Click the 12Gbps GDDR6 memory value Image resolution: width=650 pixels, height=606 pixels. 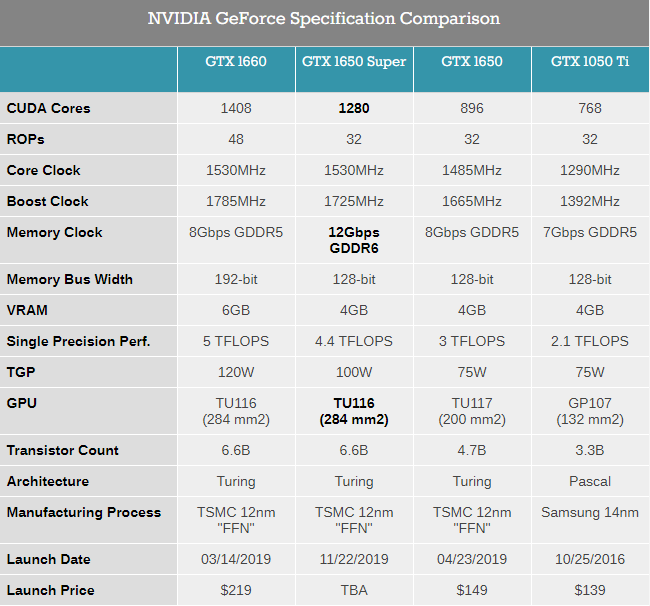click(x=354, y=240)
